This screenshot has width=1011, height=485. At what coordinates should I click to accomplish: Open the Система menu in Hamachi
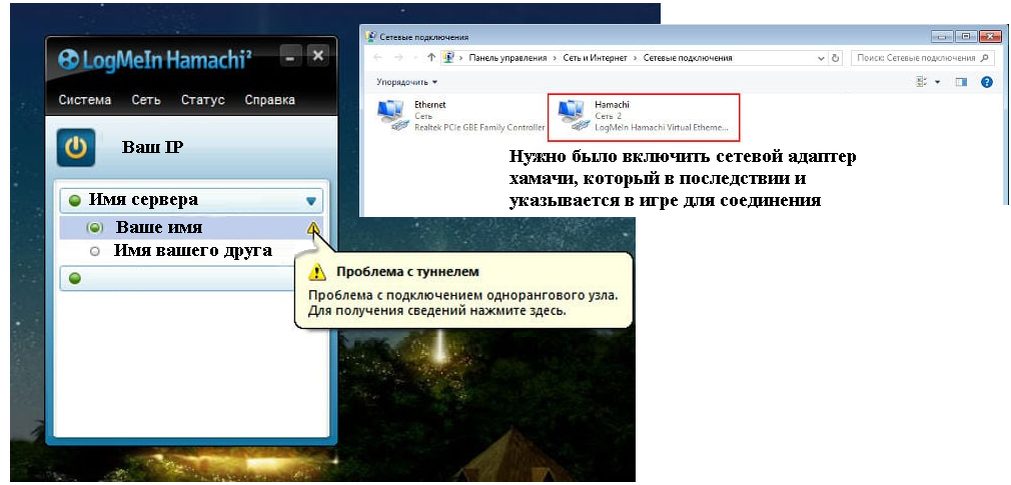(84, 100)
